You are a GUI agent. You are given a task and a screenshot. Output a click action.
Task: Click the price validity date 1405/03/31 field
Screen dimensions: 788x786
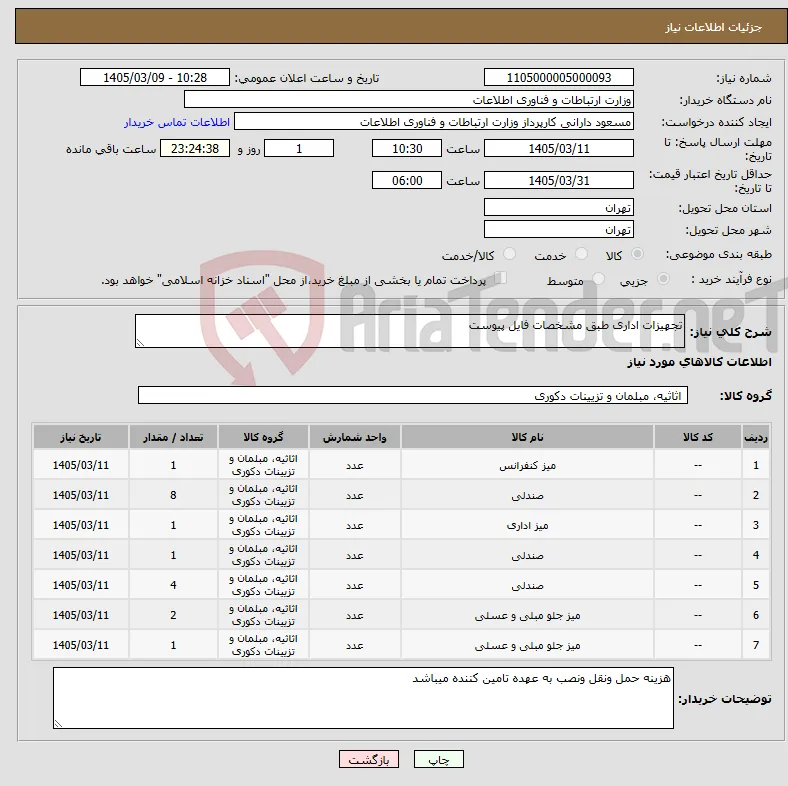tap(559, 180)
